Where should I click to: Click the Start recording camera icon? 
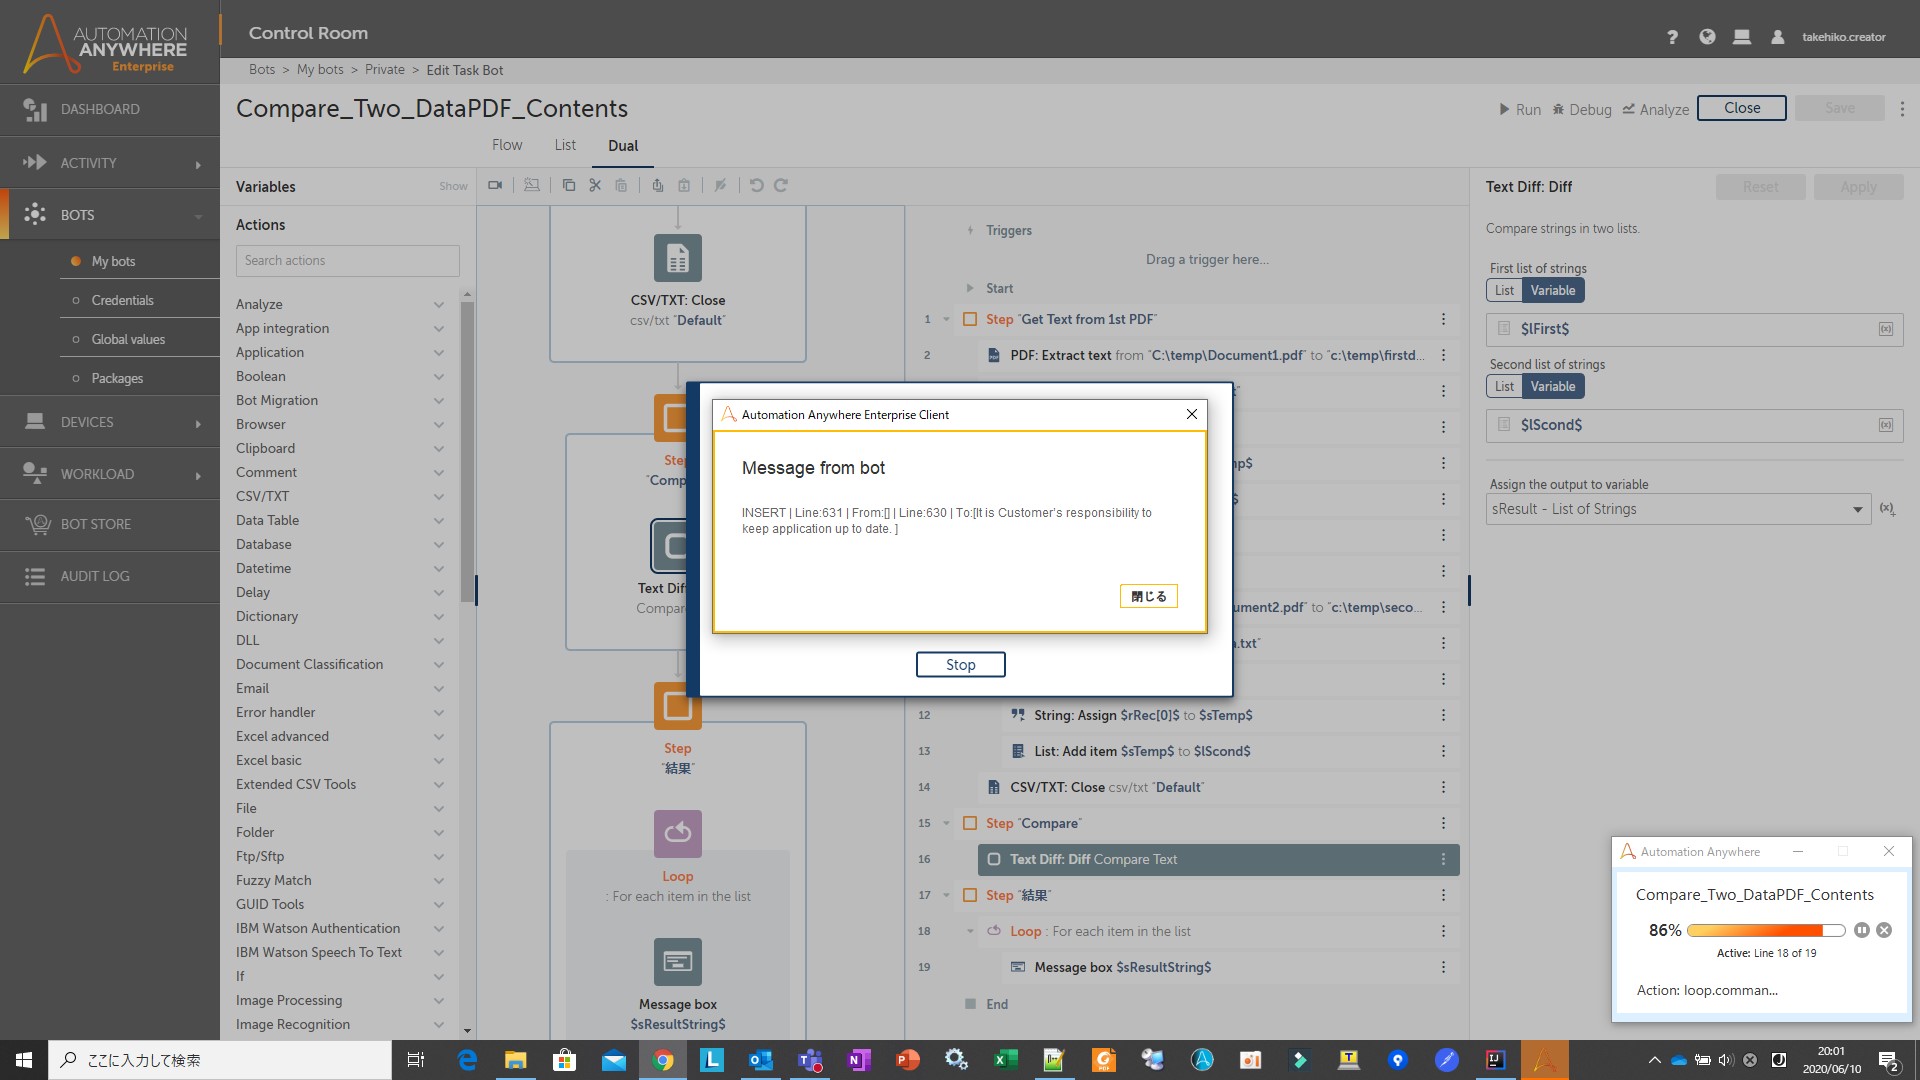pyautogui.click(x=495, y=185)
